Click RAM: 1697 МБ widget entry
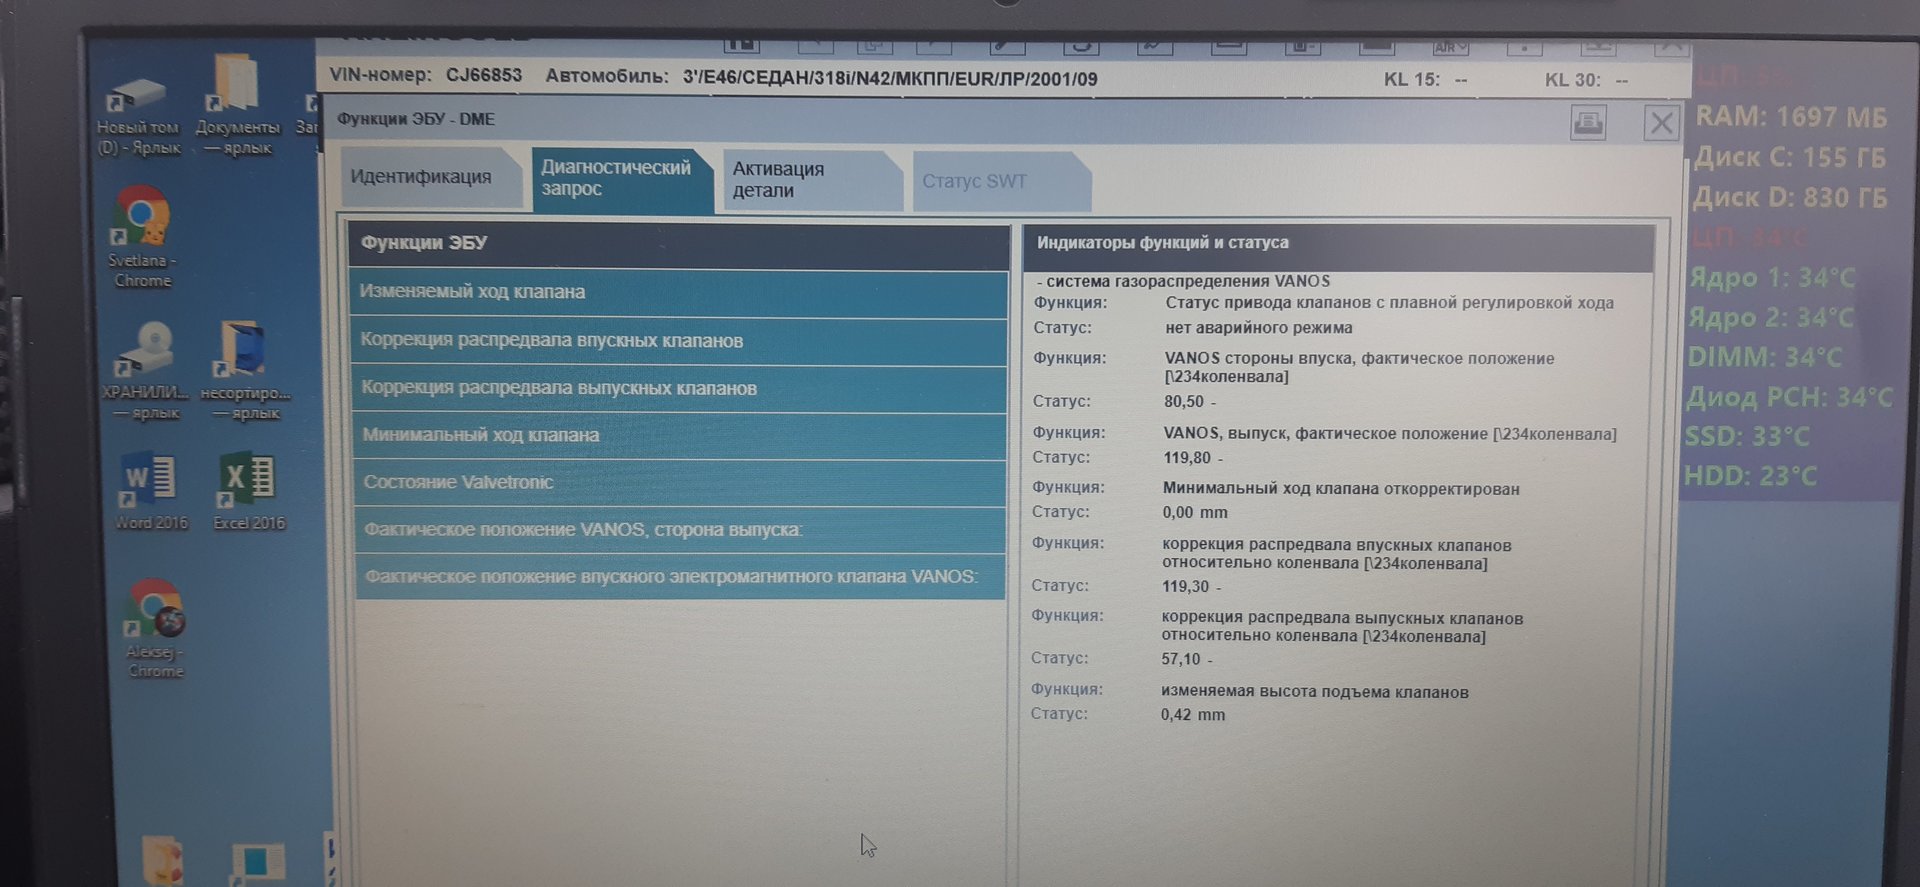The image size is (1920, 887). pos(1791,118)
